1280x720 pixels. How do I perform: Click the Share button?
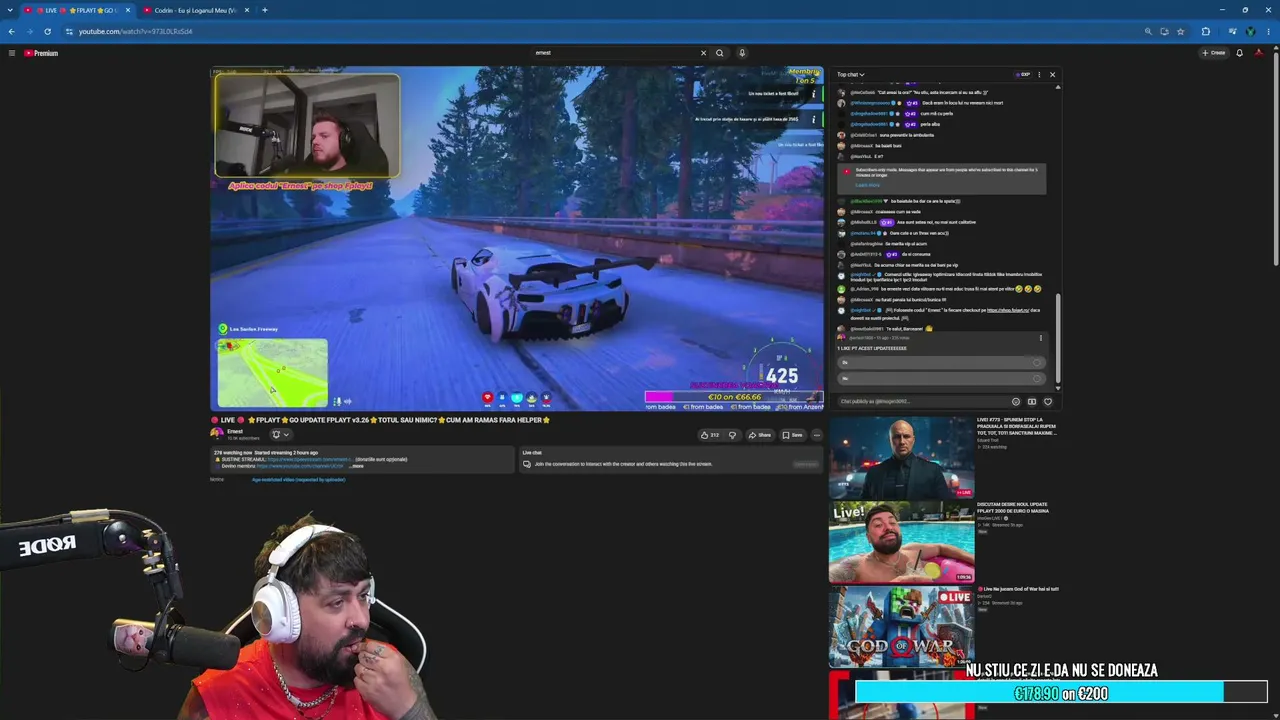(760, 435)
